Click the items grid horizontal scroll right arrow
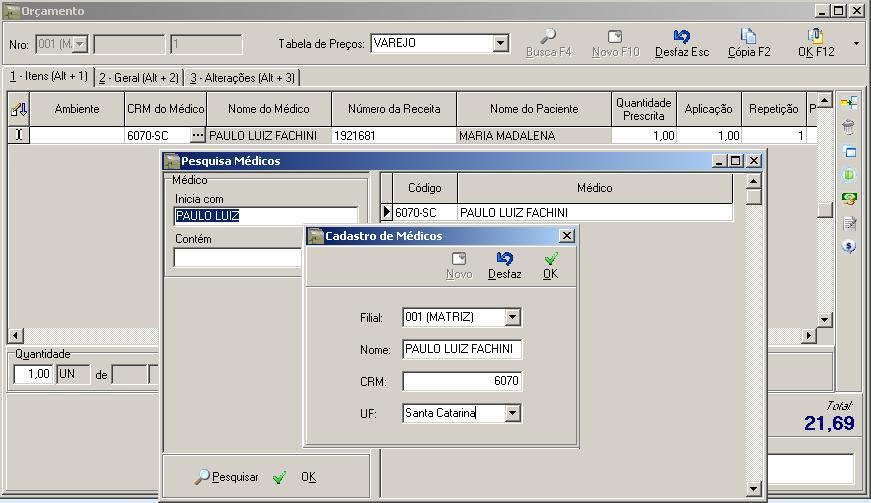Image resolution: width=871 pixels, height=503 pixels. (x=809, y=335)
